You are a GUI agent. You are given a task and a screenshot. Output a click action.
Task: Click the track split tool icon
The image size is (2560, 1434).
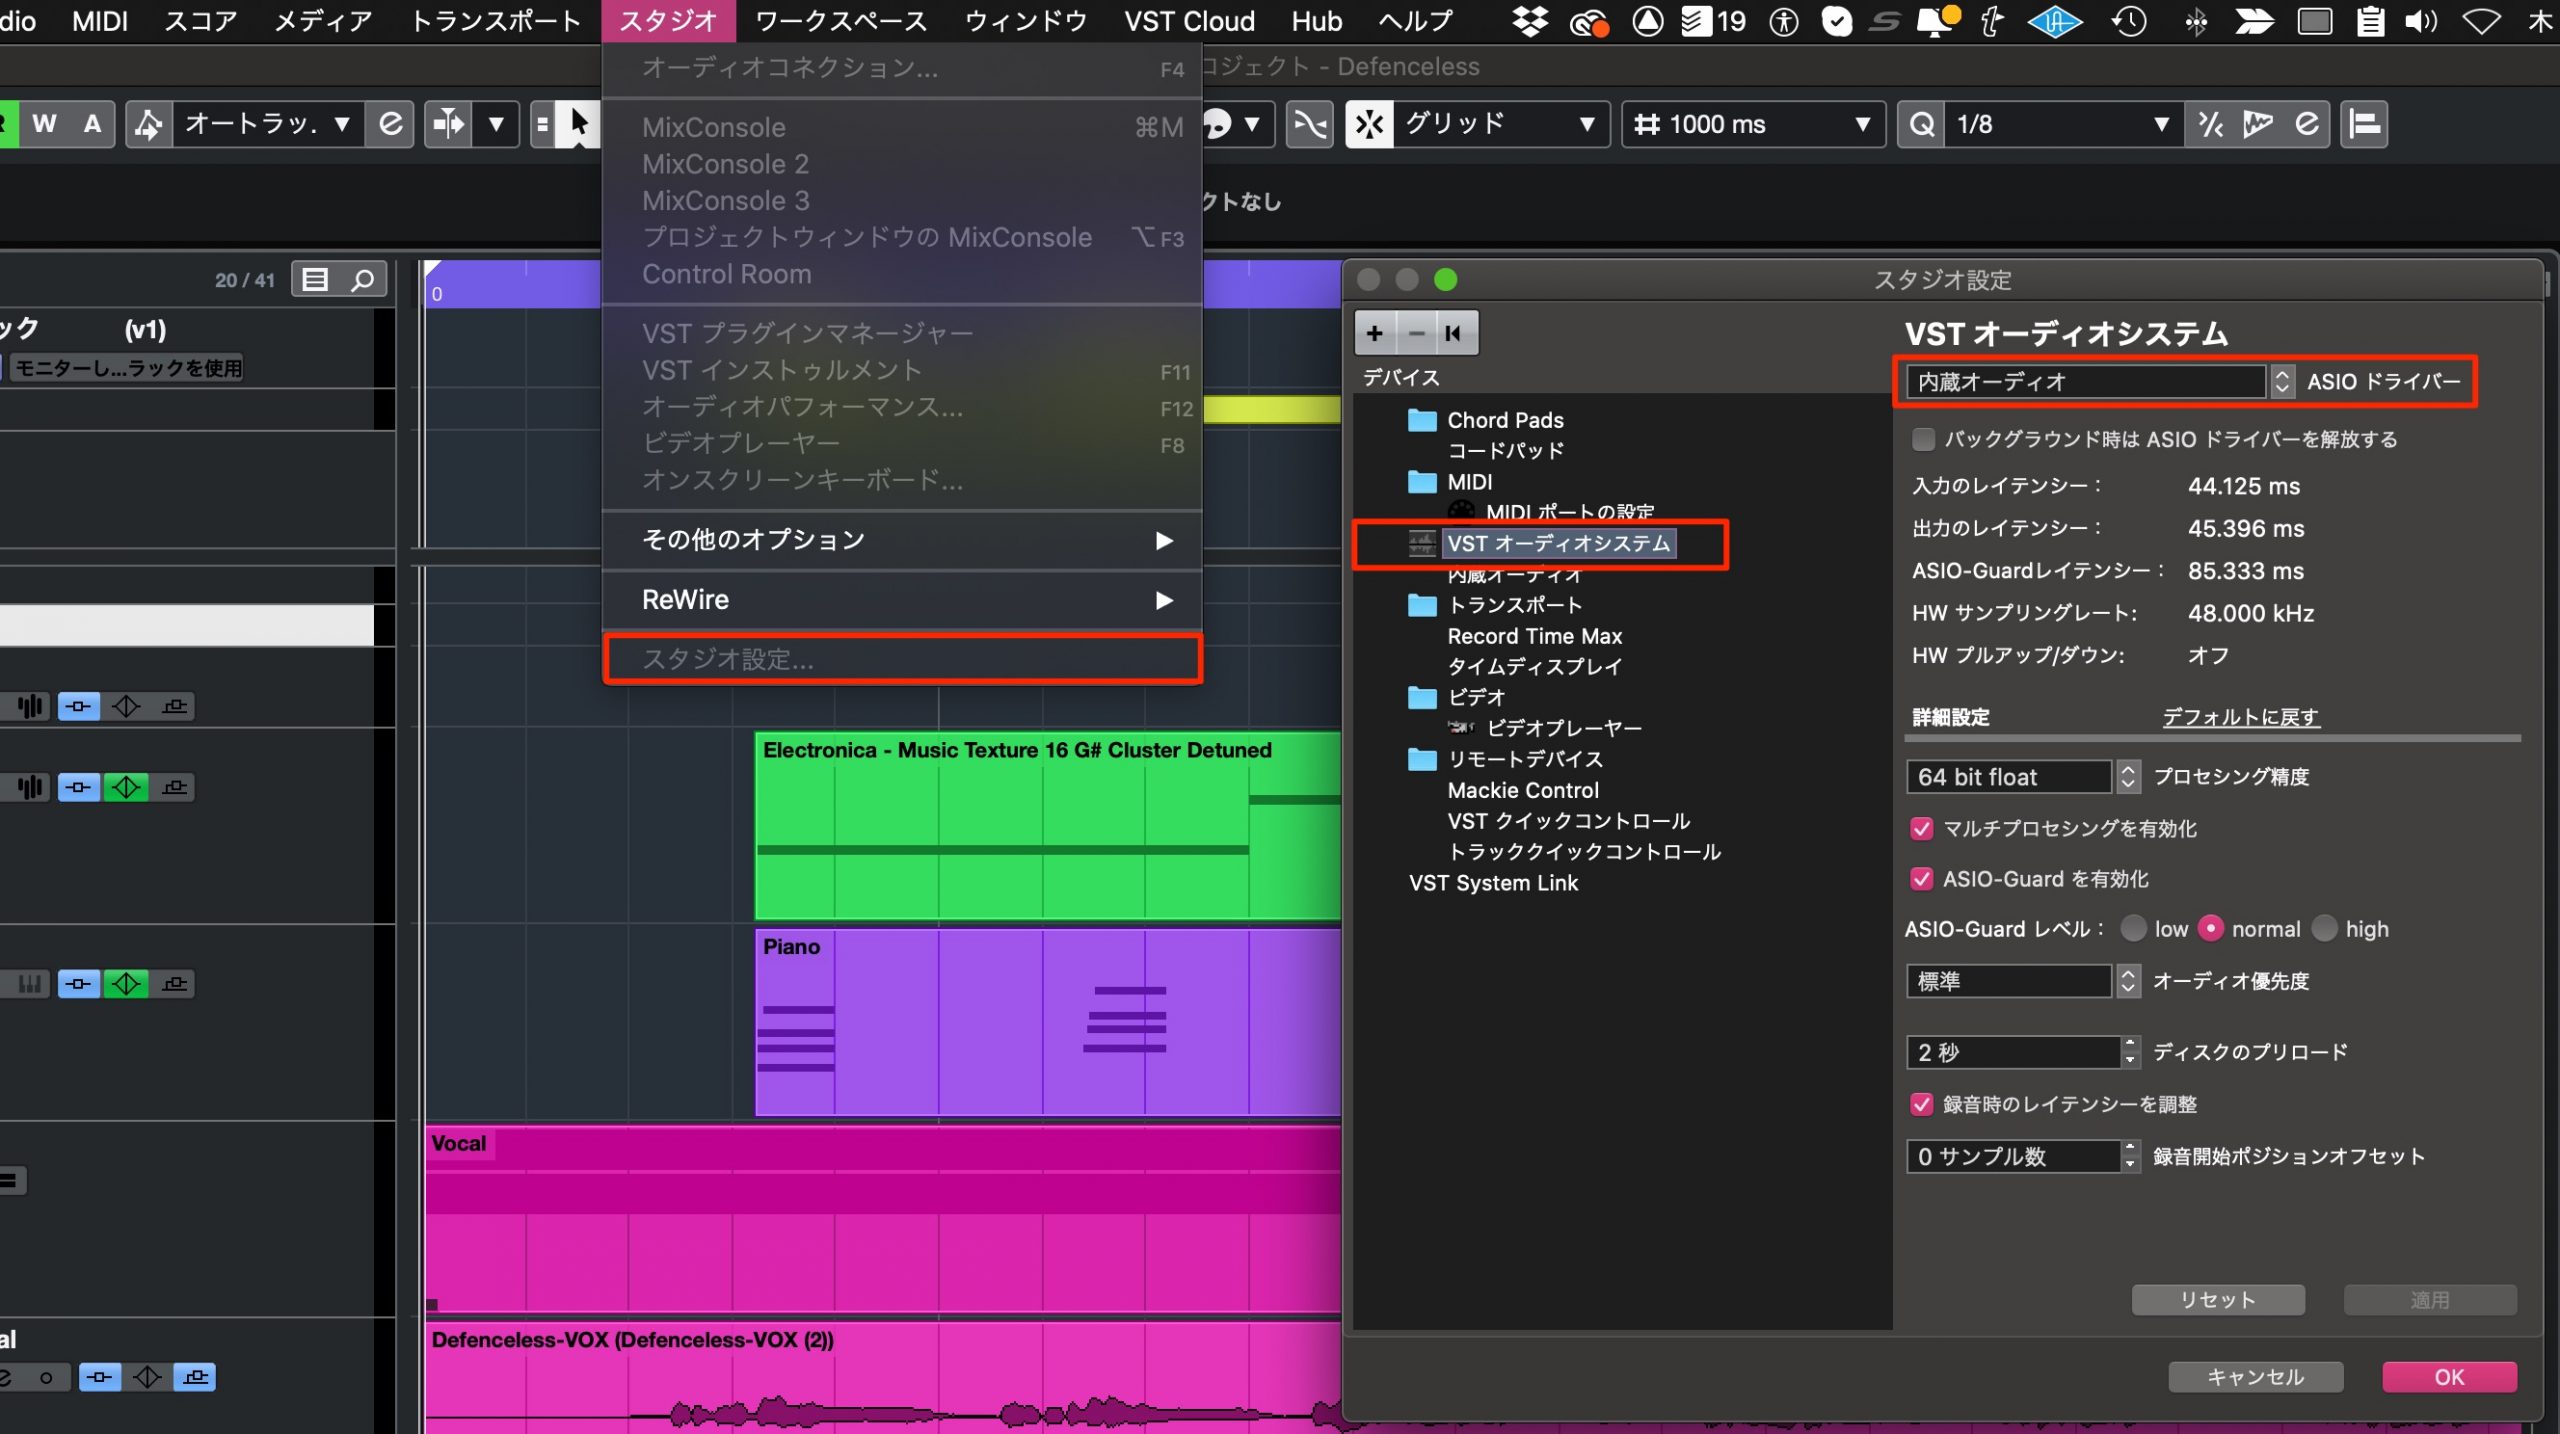click(448, 124)
